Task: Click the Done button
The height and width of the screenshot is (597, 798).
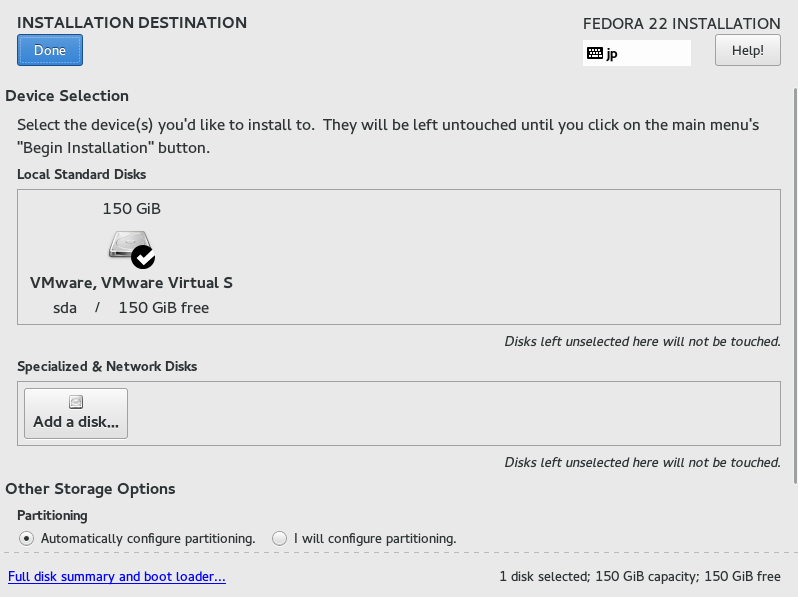Action: point(50,50)
